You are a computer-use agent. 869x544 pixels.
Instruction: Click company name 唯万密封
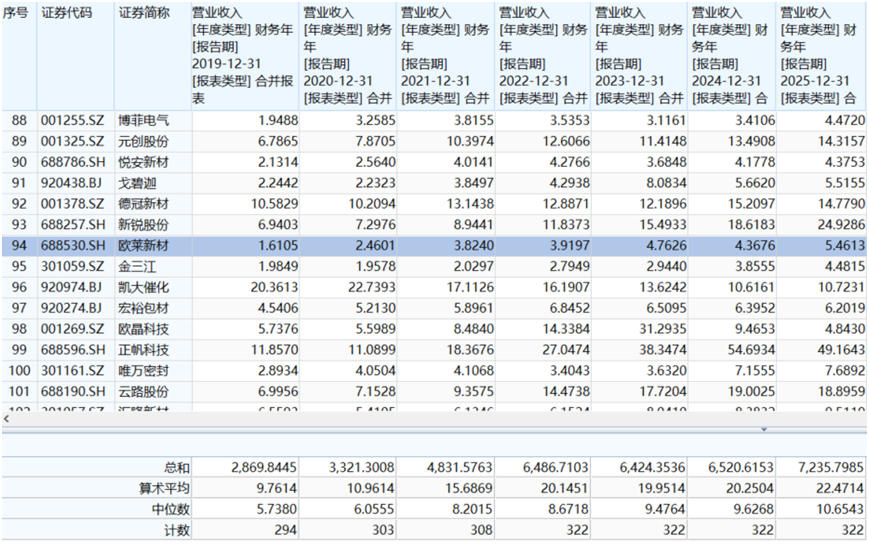point(144,371)
